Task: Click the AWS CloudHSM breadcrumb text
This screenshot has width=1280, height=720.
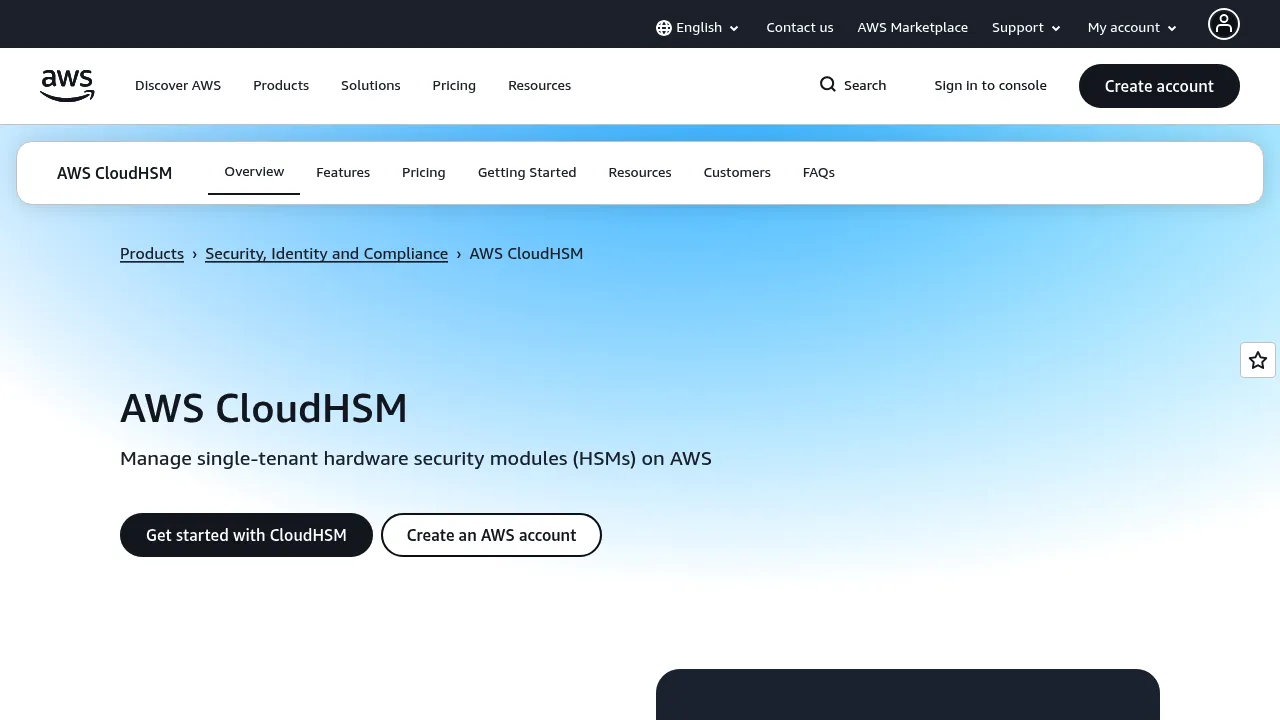Action: click(526, 254)
